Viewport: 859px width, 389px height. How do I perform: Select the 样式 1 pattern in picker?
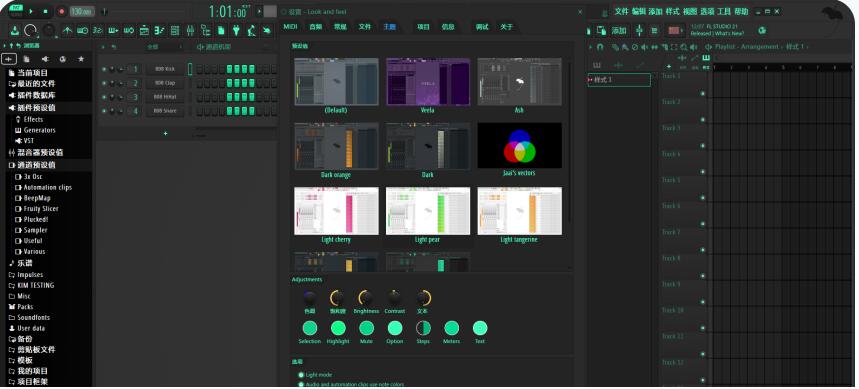(x=620, y=80)
